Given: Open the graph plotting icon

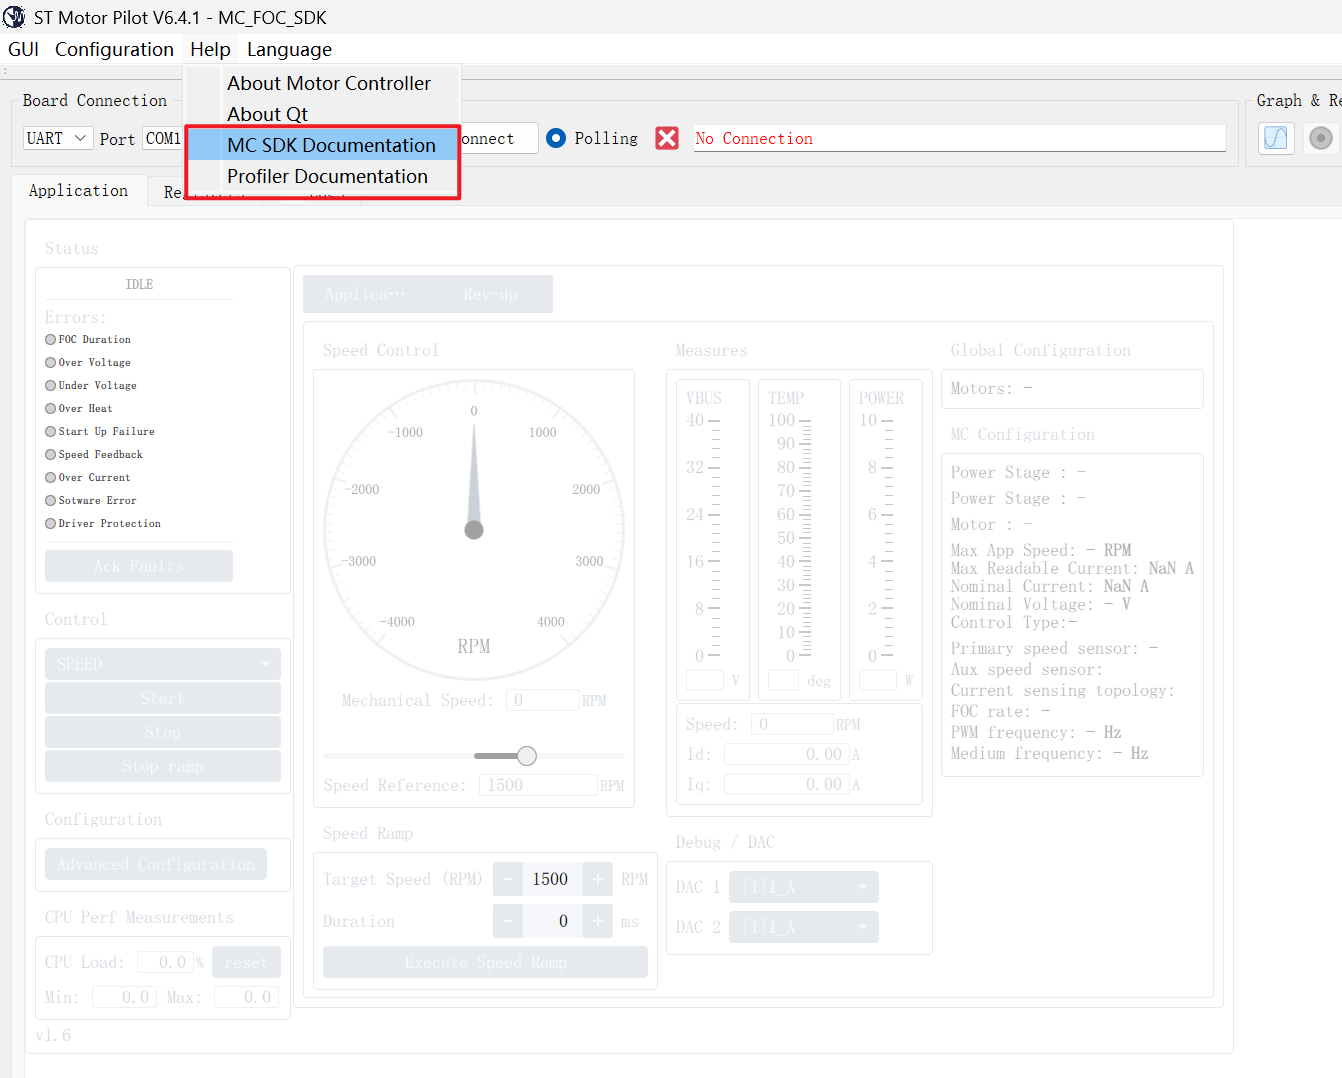Looking at the screenshot, I should click(x=1276, y=138).
